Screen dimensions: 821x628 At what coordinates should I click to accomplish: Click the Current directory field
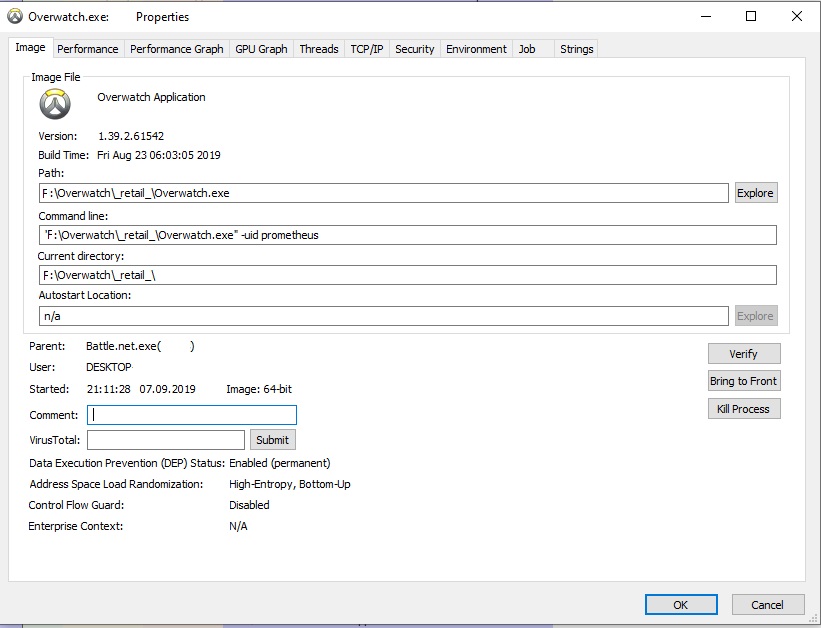pos(407,275)
